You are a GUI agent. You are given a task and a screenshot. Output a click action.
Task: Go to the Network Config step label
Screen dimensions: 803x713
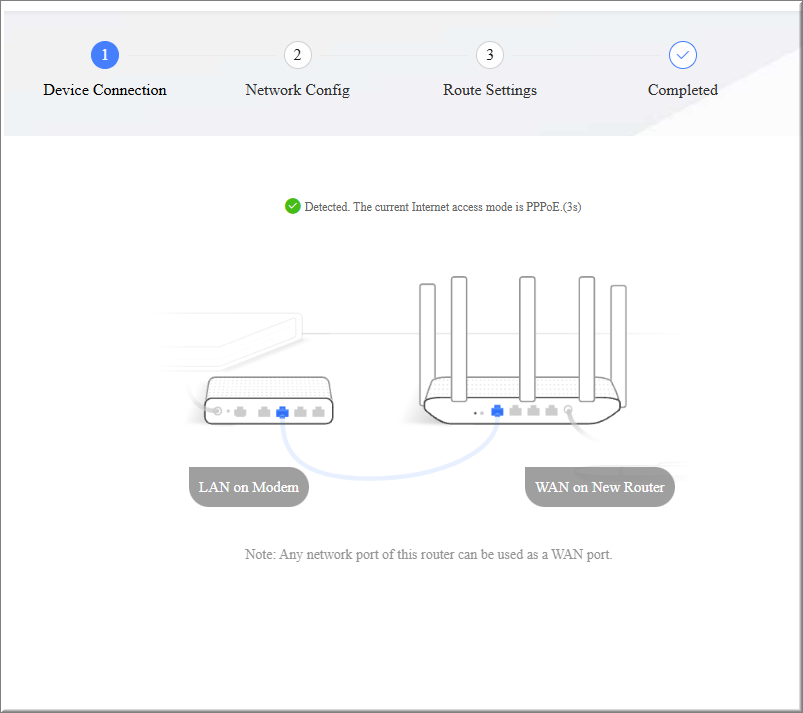[297, 90]
